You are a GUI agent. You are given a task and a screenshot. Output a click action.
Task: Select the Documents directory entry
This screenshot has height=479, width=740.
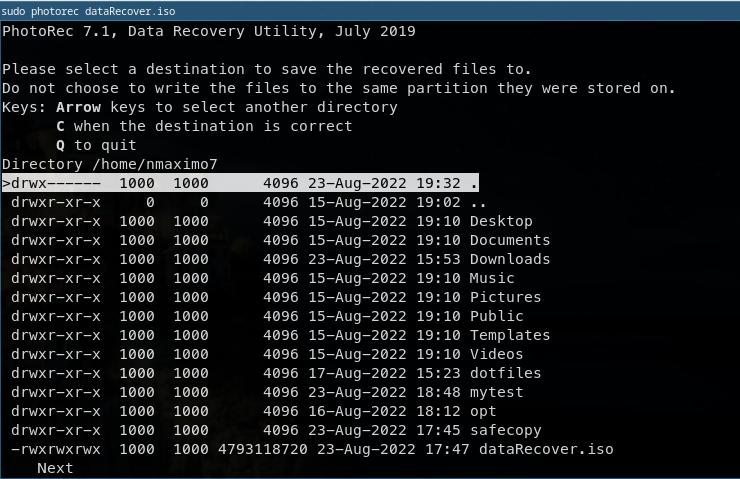(509, 240)
